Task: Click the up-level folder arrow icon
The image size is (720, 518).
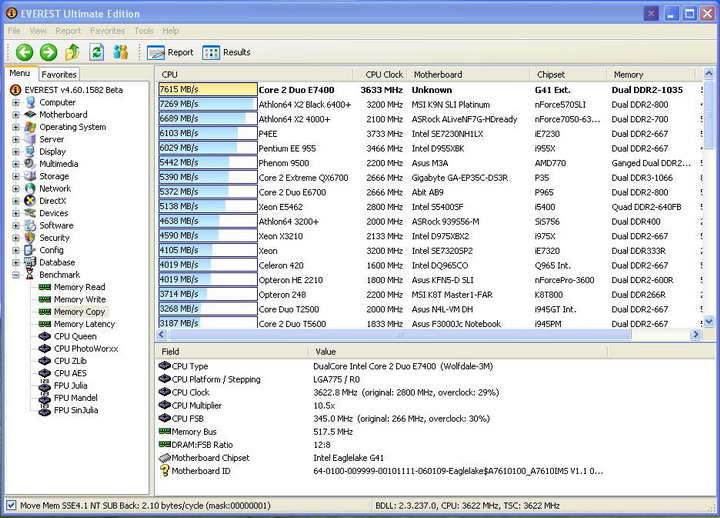Action: click(72, 52)
